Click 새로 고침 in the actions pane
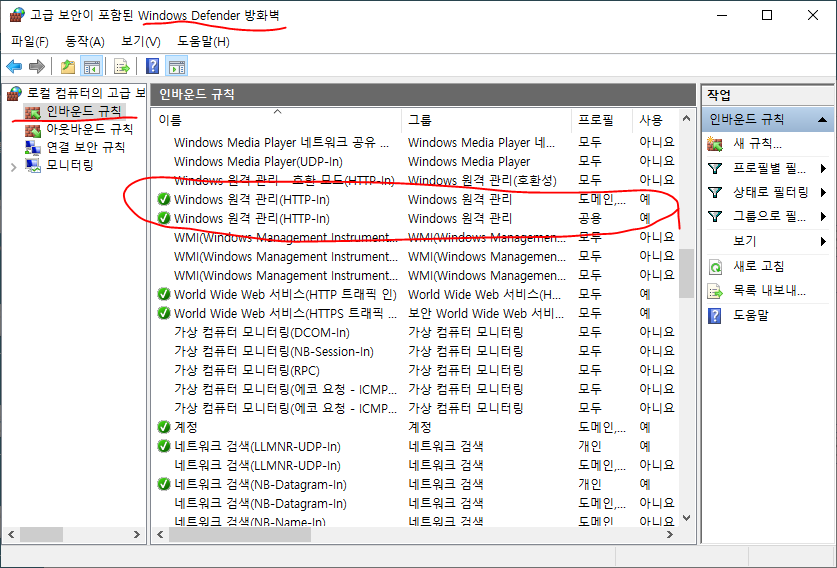The height and width of the screenshot is (568, 837). 759,266
